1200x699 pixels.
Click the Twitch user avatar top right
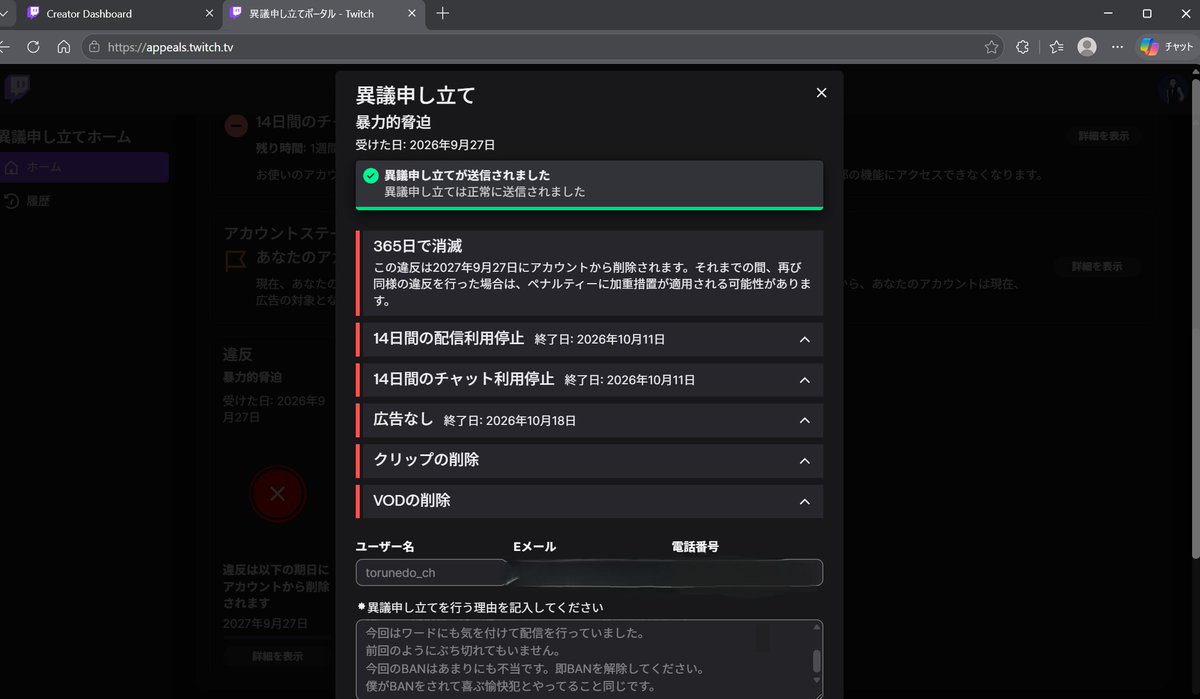1172,90
